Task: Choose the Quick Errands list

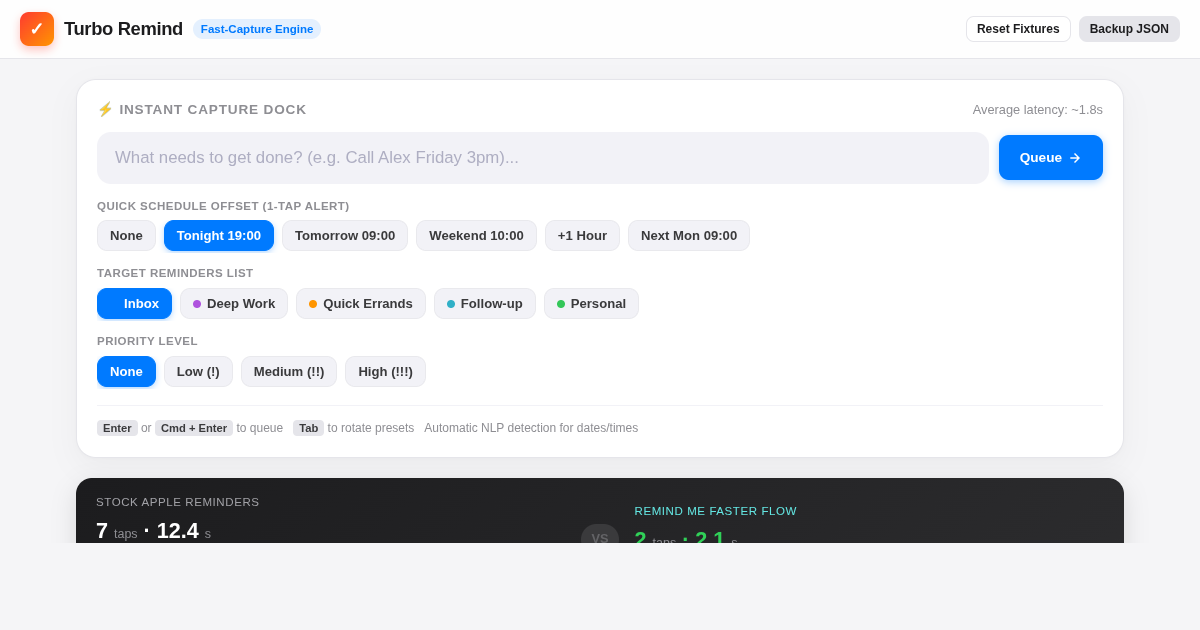Action: (361, 304)
